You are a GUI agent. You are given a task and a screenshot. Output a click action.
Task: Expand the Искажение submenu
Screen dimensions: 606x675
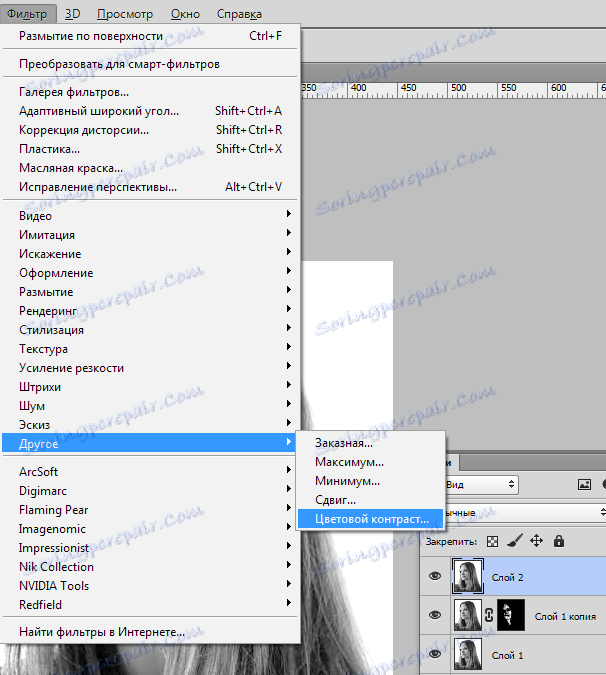click(x=149, y=254)
